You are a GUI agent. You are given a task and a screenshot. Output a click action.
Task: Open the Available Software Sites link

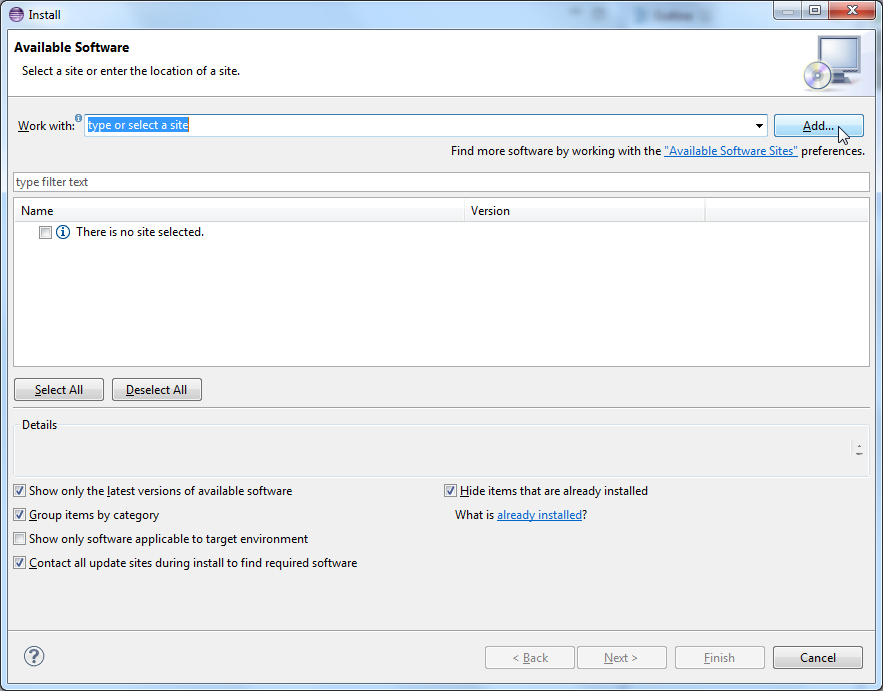click(730, 151)
